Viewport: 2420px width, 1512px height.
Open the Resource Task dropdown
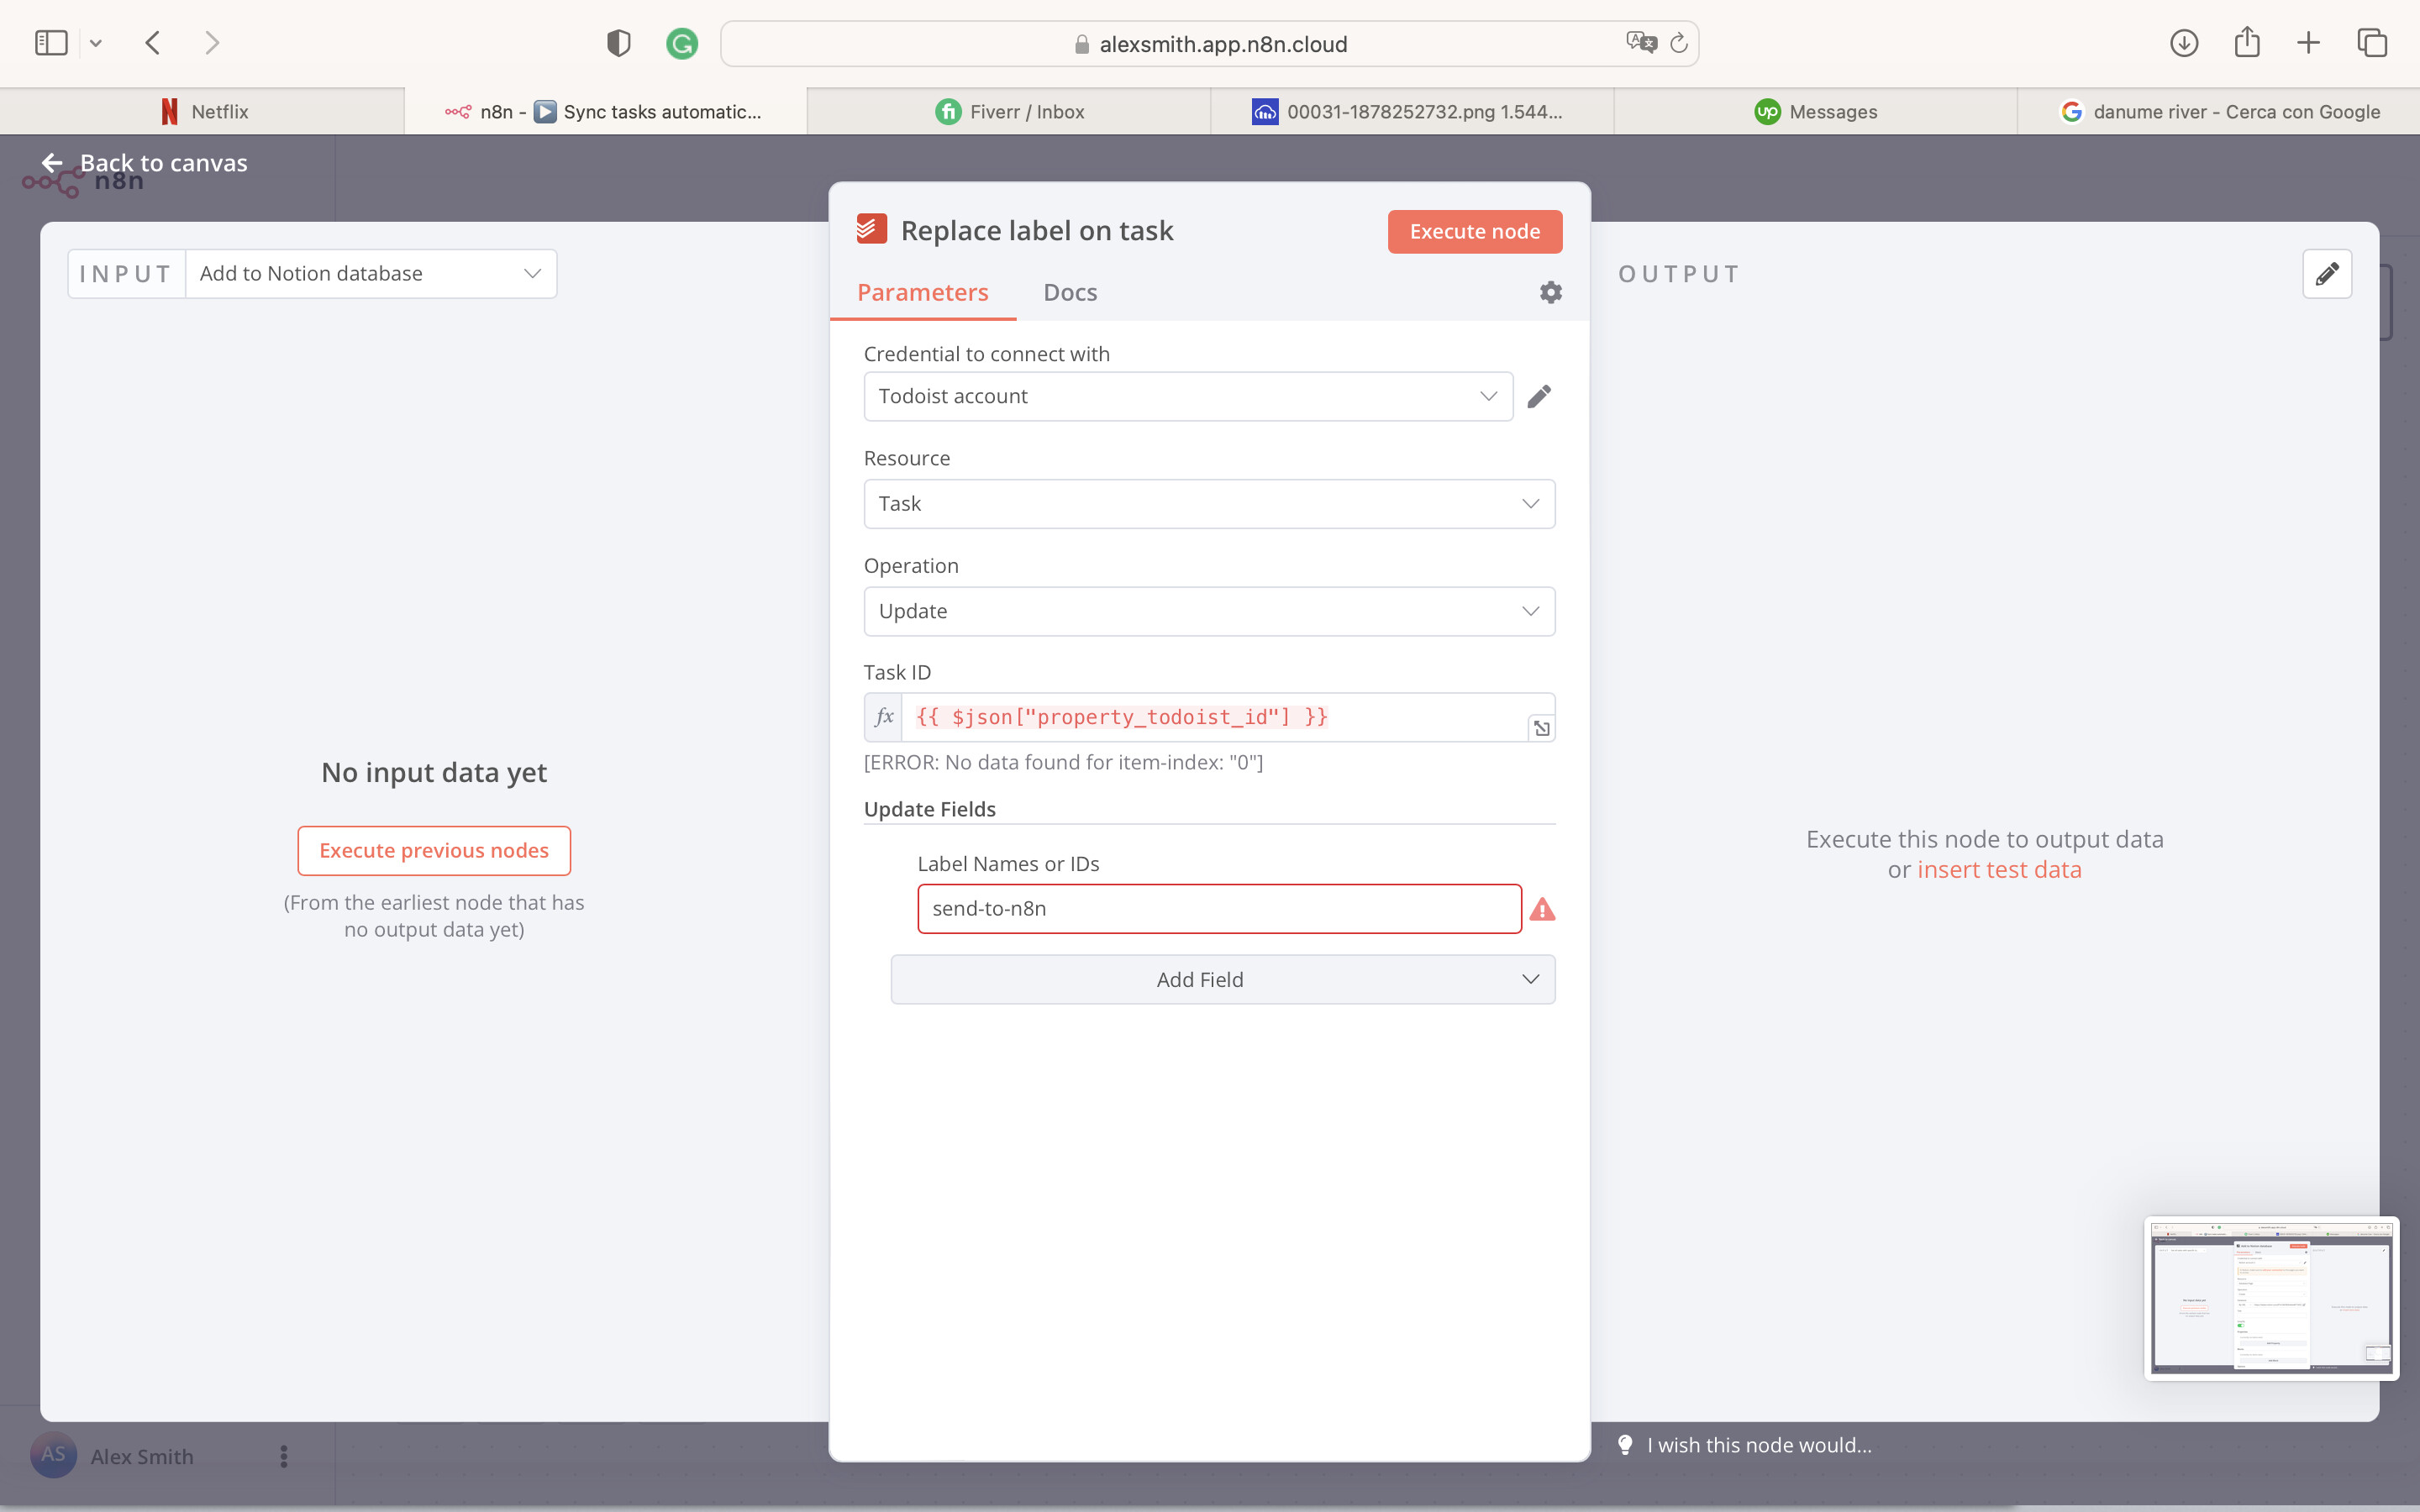[1208, 504]
